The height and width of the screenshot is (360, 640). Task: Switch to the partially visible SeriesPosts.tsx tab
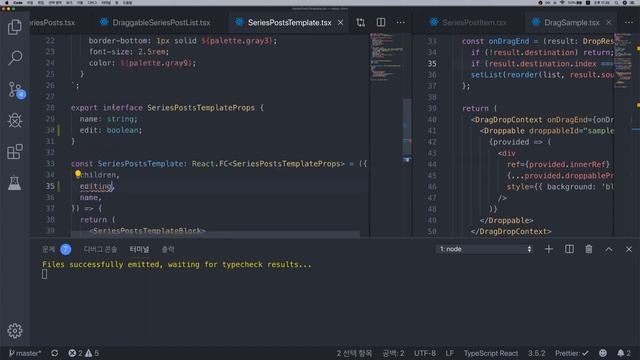[52, 22]
